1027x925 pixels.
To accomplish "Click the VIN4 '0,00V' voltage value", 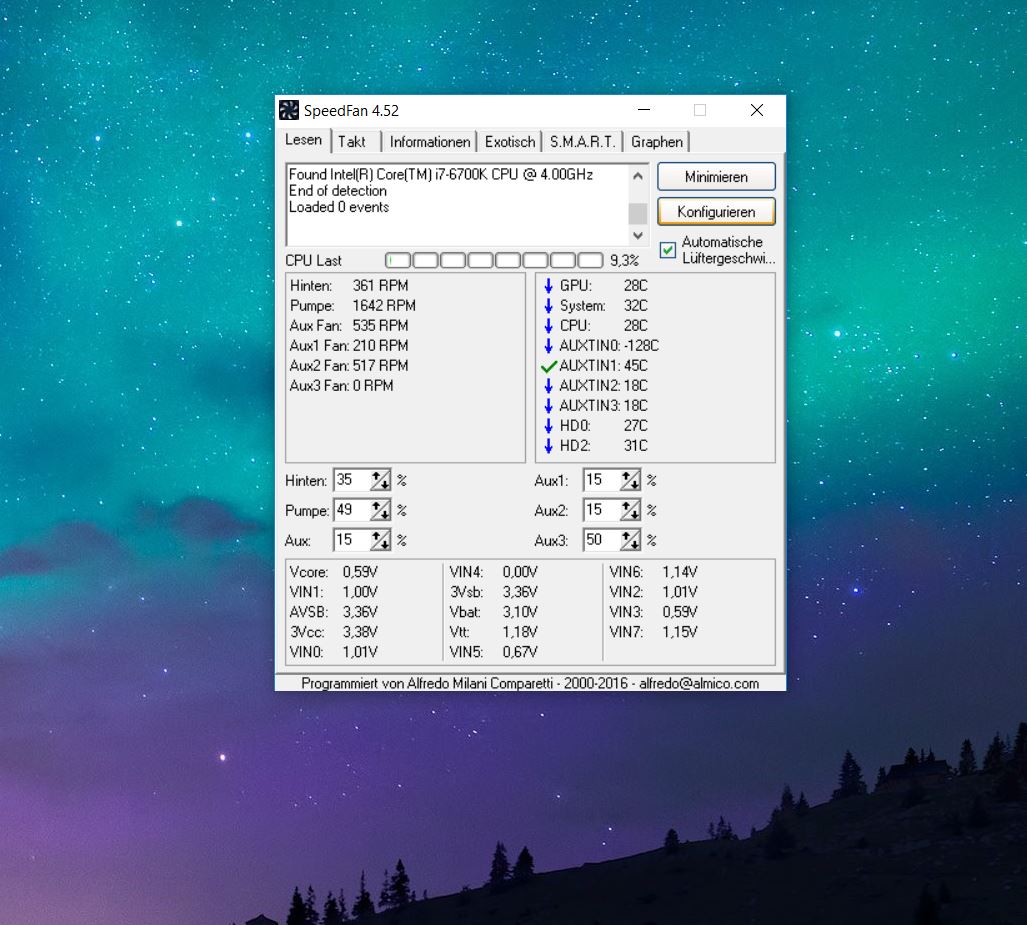I will tap(520, 572).
